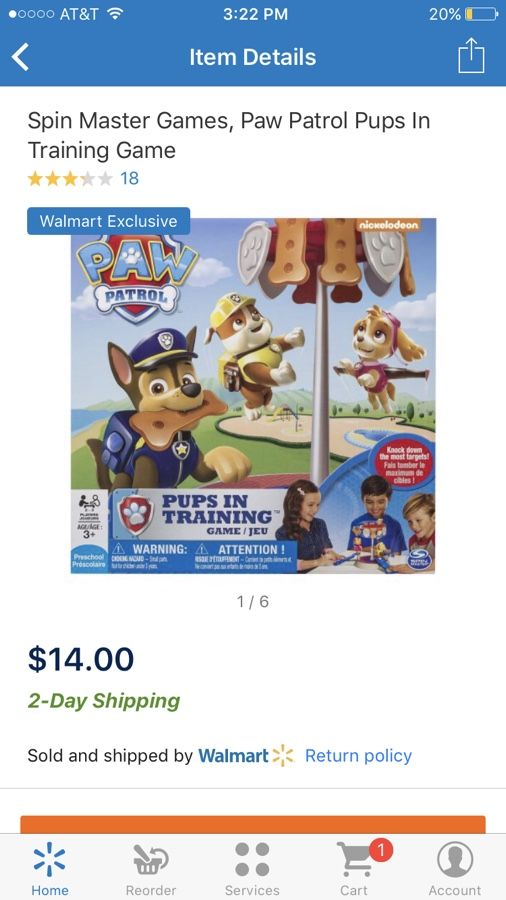
Task: Tap the Walmart Exclusive badge
Action: (x=108, y=221)
